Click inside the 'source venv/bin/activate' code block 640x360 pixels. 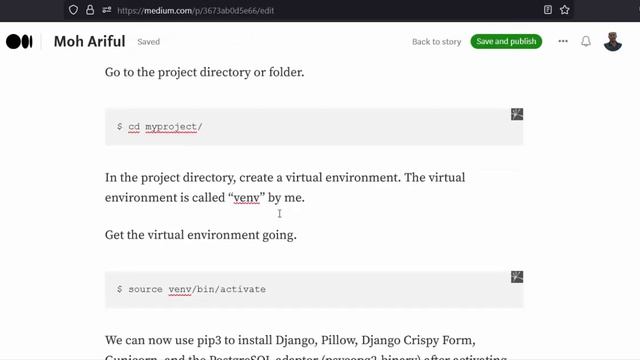click(x=314, y=289)
